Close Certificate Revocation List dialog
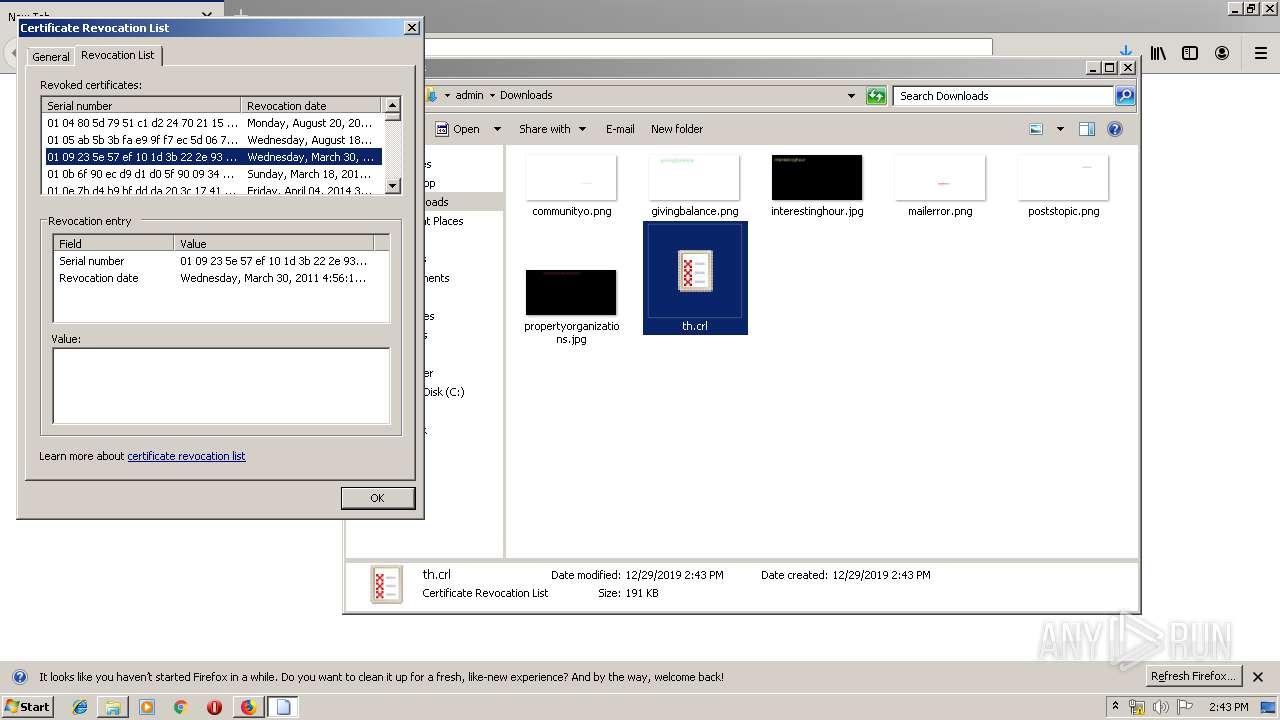 pyautogui.click(x=411, y=28)
